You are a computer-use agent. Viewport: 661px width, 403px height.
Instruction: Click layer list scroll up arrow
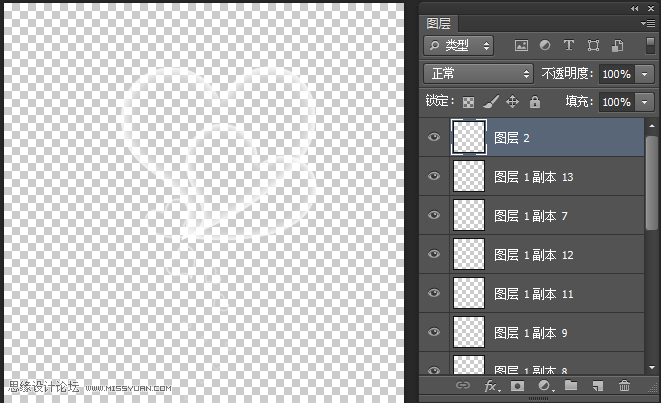pyautogui.click(x=652, y=126)
